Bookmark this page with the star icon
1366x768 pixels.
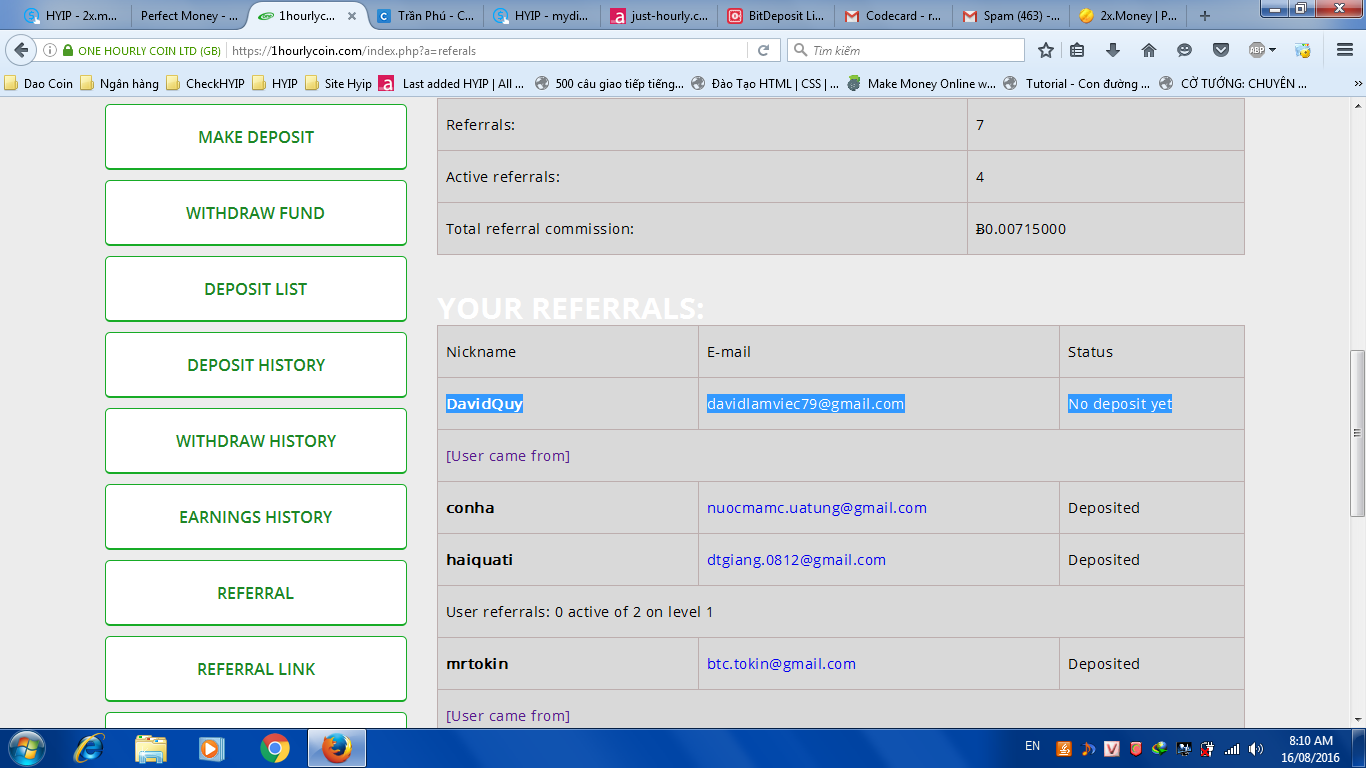click(1046, 51)
